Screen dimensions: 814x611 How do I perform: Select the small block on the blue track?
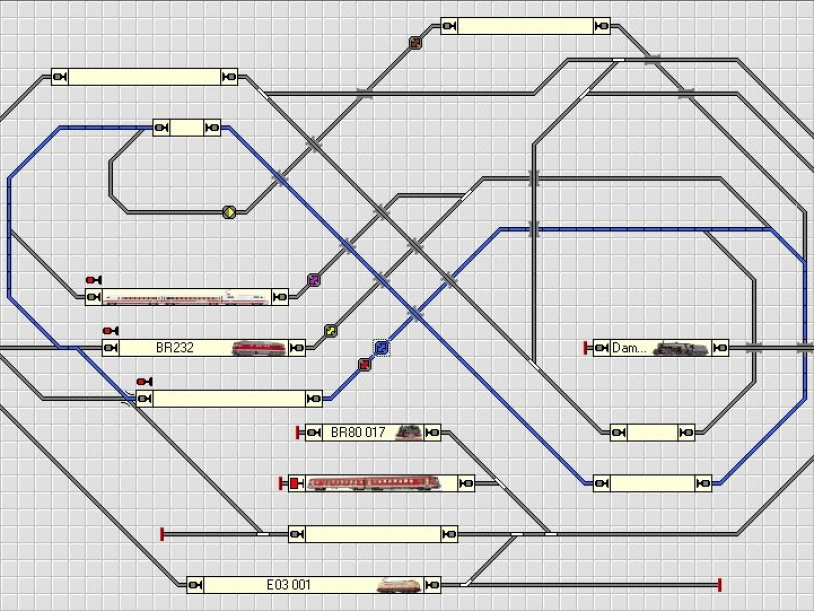(186, 128)
